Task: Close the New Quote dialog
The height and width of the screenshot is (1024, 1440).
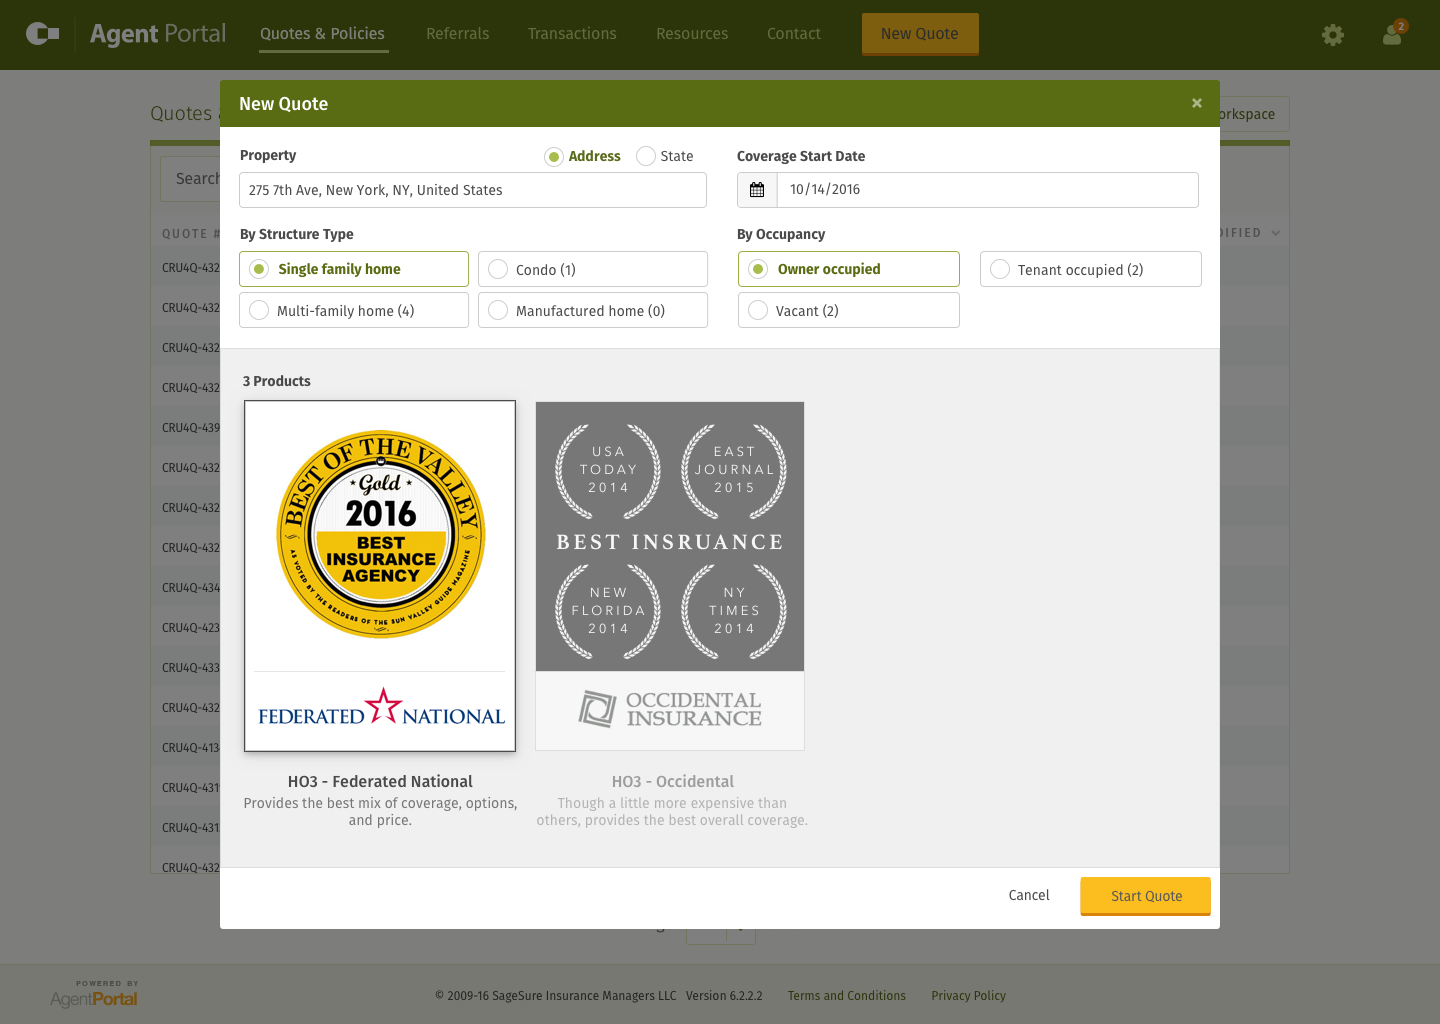Action: (x=1196, y=103)
